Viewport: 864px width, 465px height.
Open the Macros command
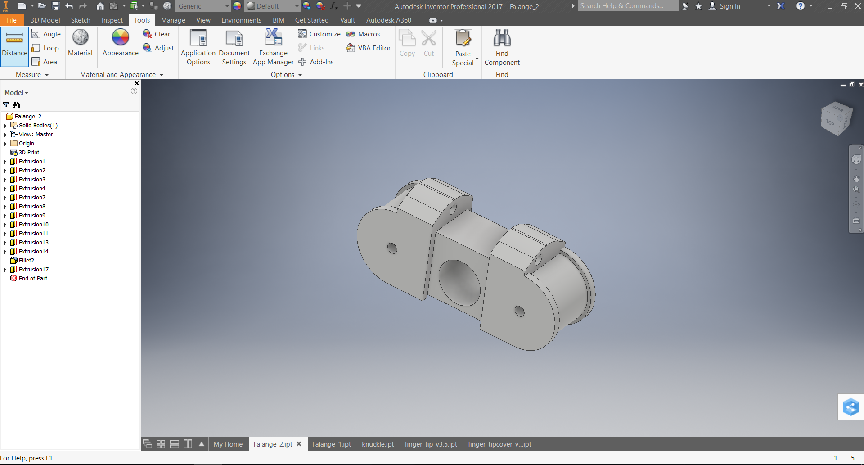point(363,34)
